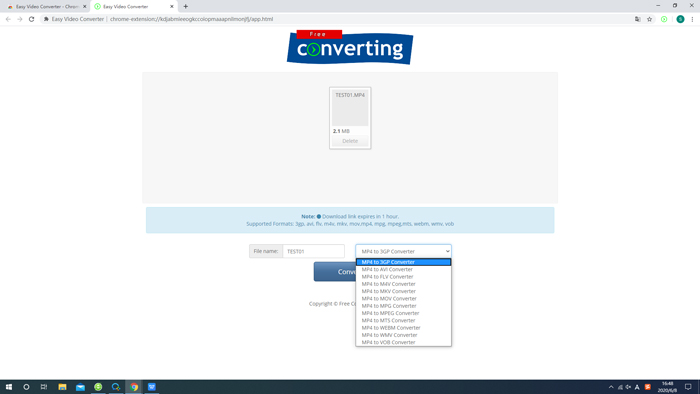This screenshot has height=394, width=700.
Task: Switch to Chrome in the taskbar
Action: tap(134, 387)
